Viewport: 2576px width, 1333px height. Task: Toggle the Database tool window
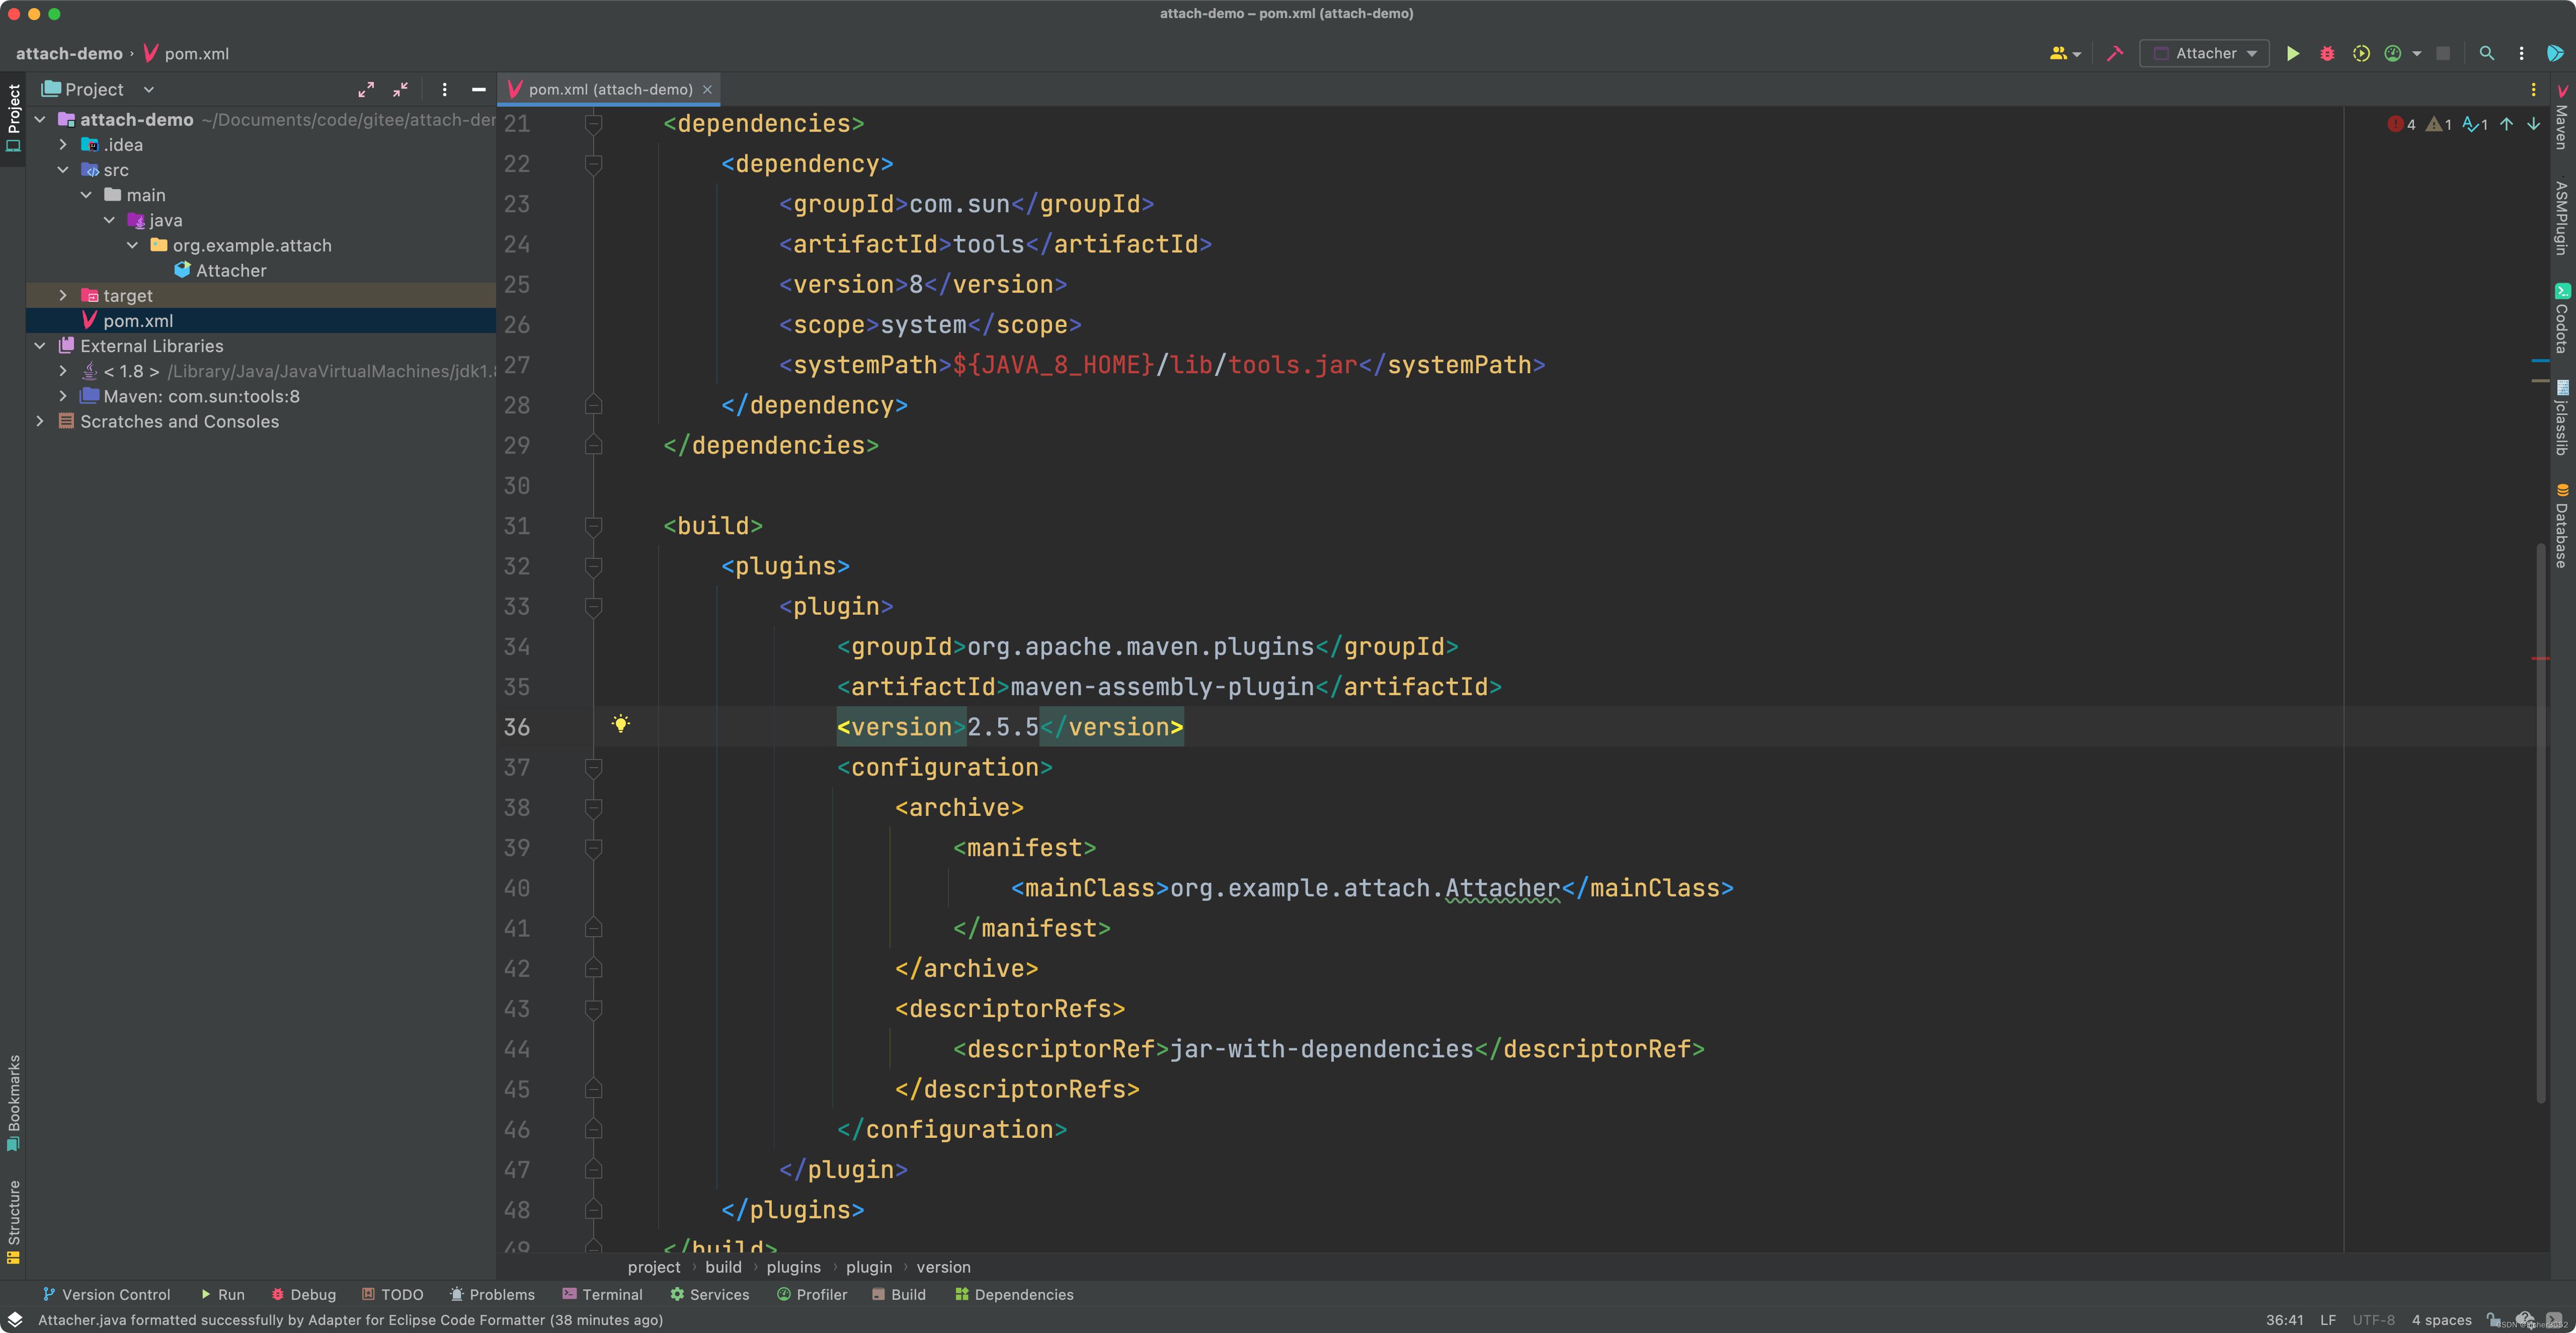click(2562, 526)
